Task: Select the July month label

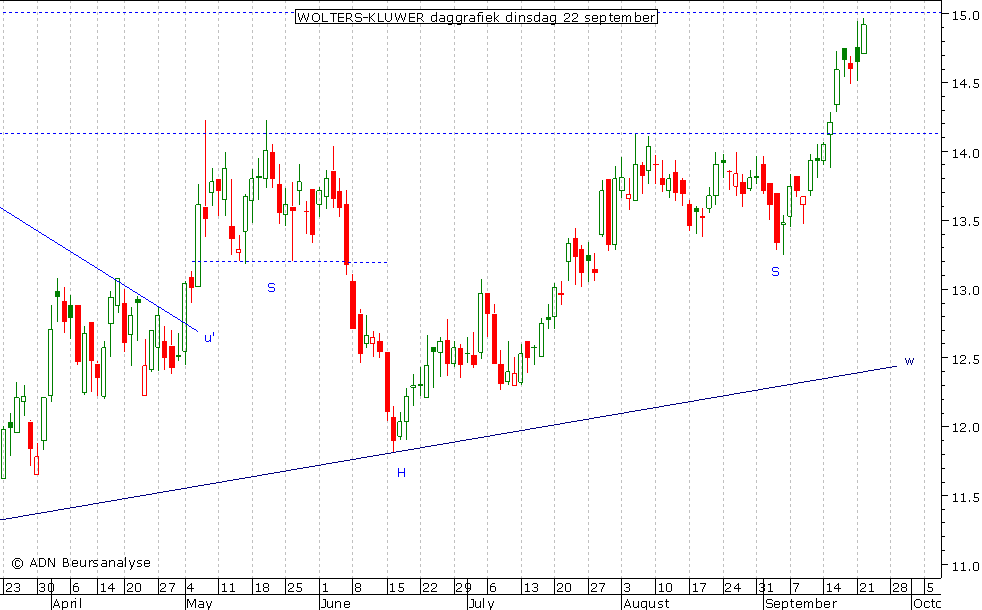Action: (x=482, y=603)
